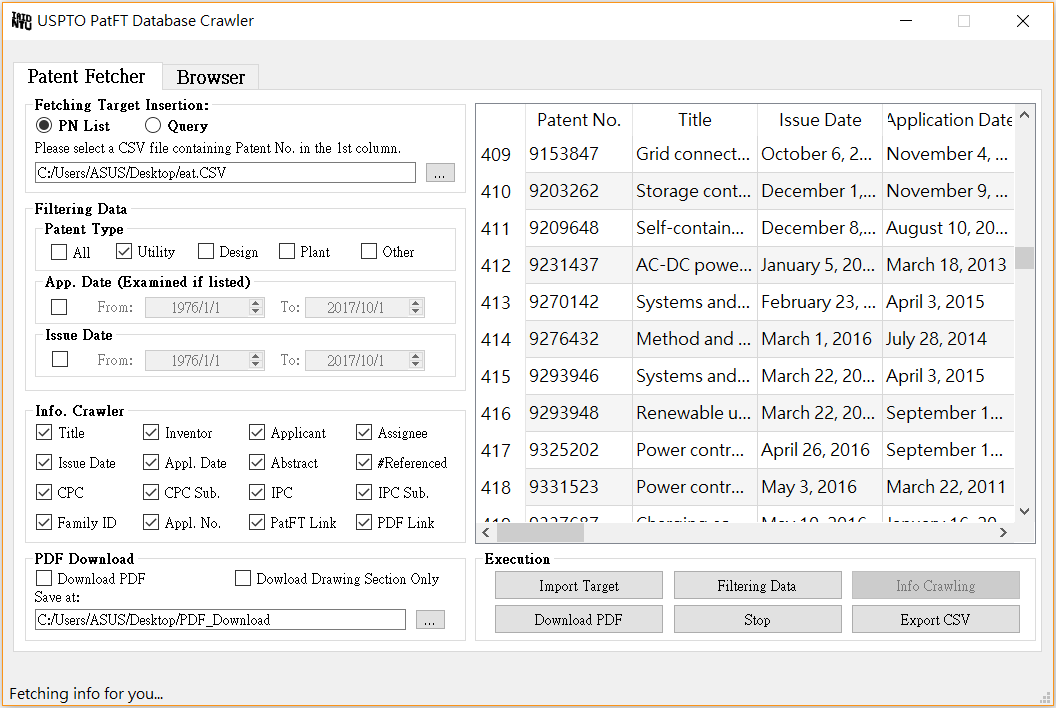1056x708 pixels.
Task: Toggle the Assignee crawler checkbox
Action: [x=364, y=432]
